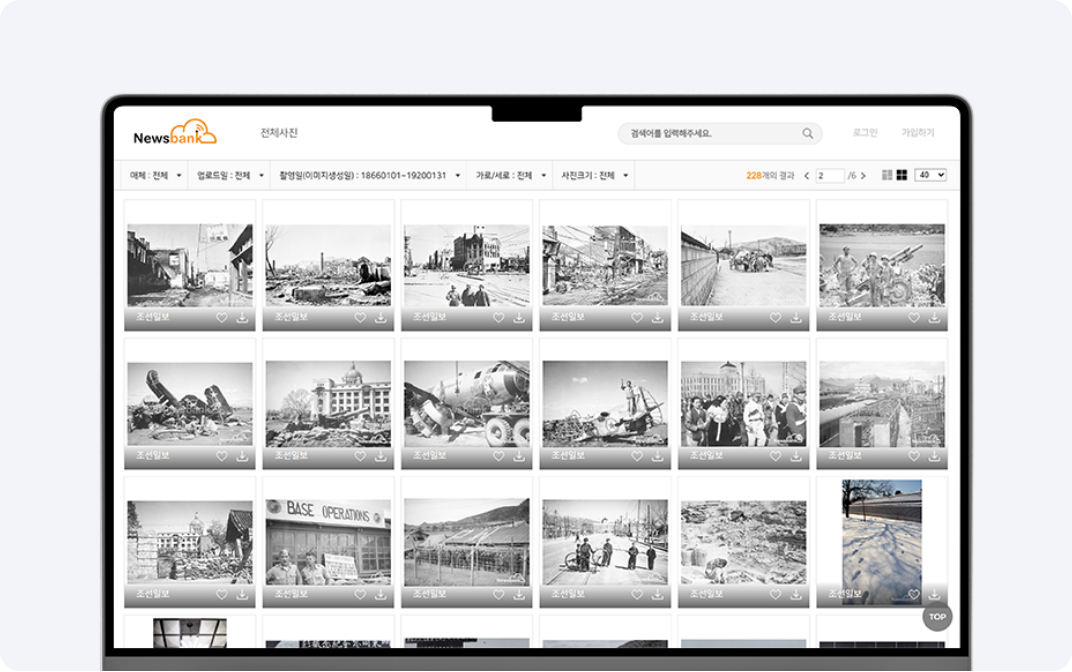The height and width of the screenshot is (672, 1072).
Task: Go to the next results page
Action: pos(863,176)
